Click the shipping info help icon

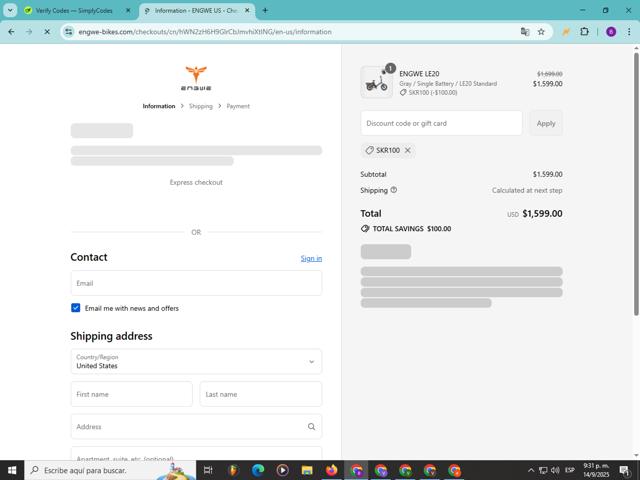393,190
